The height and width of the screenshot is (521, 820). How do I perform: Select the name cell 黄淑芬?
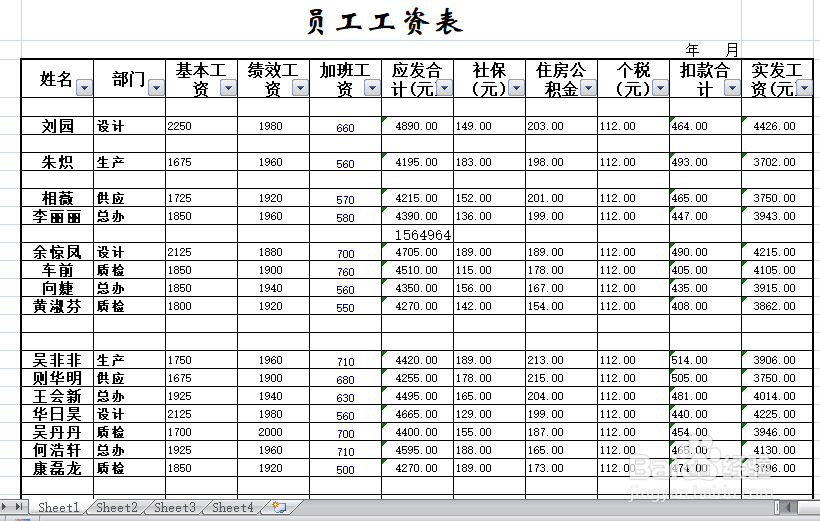point(58,306)
